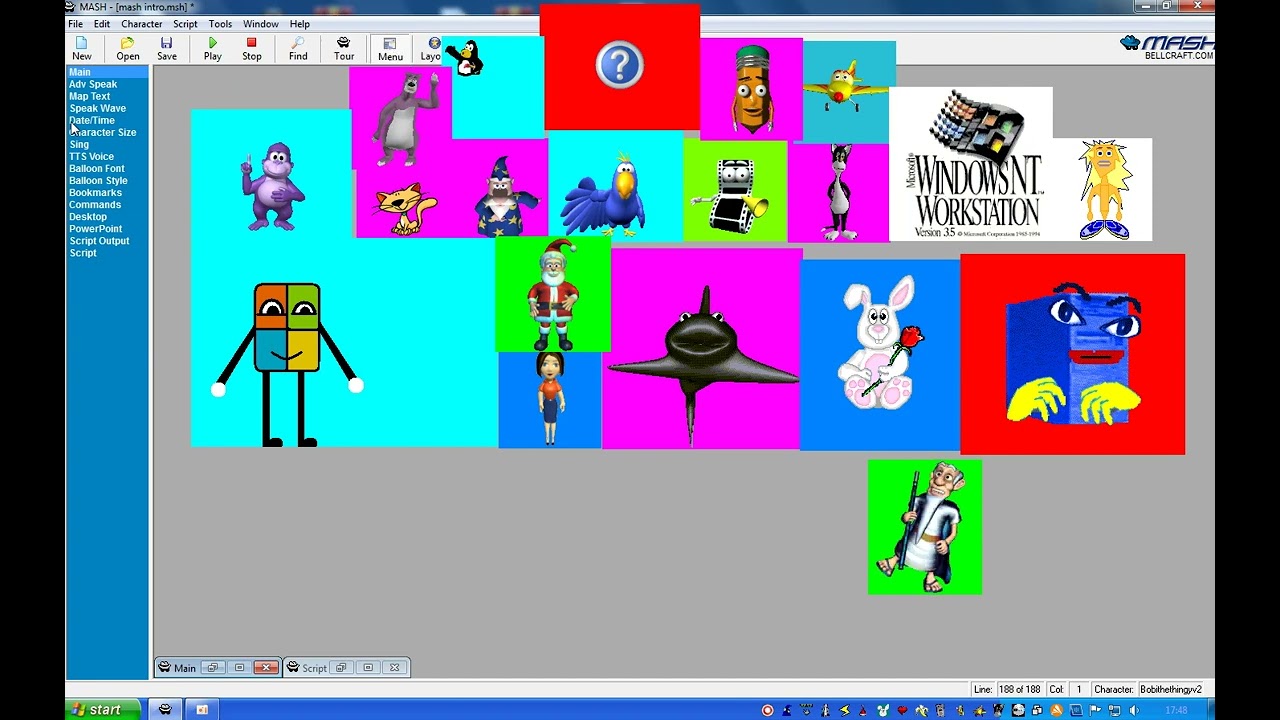Click the orange pencil character
Screen dimensions: 1280x720
pyautogui.click(x=751, y=89)
